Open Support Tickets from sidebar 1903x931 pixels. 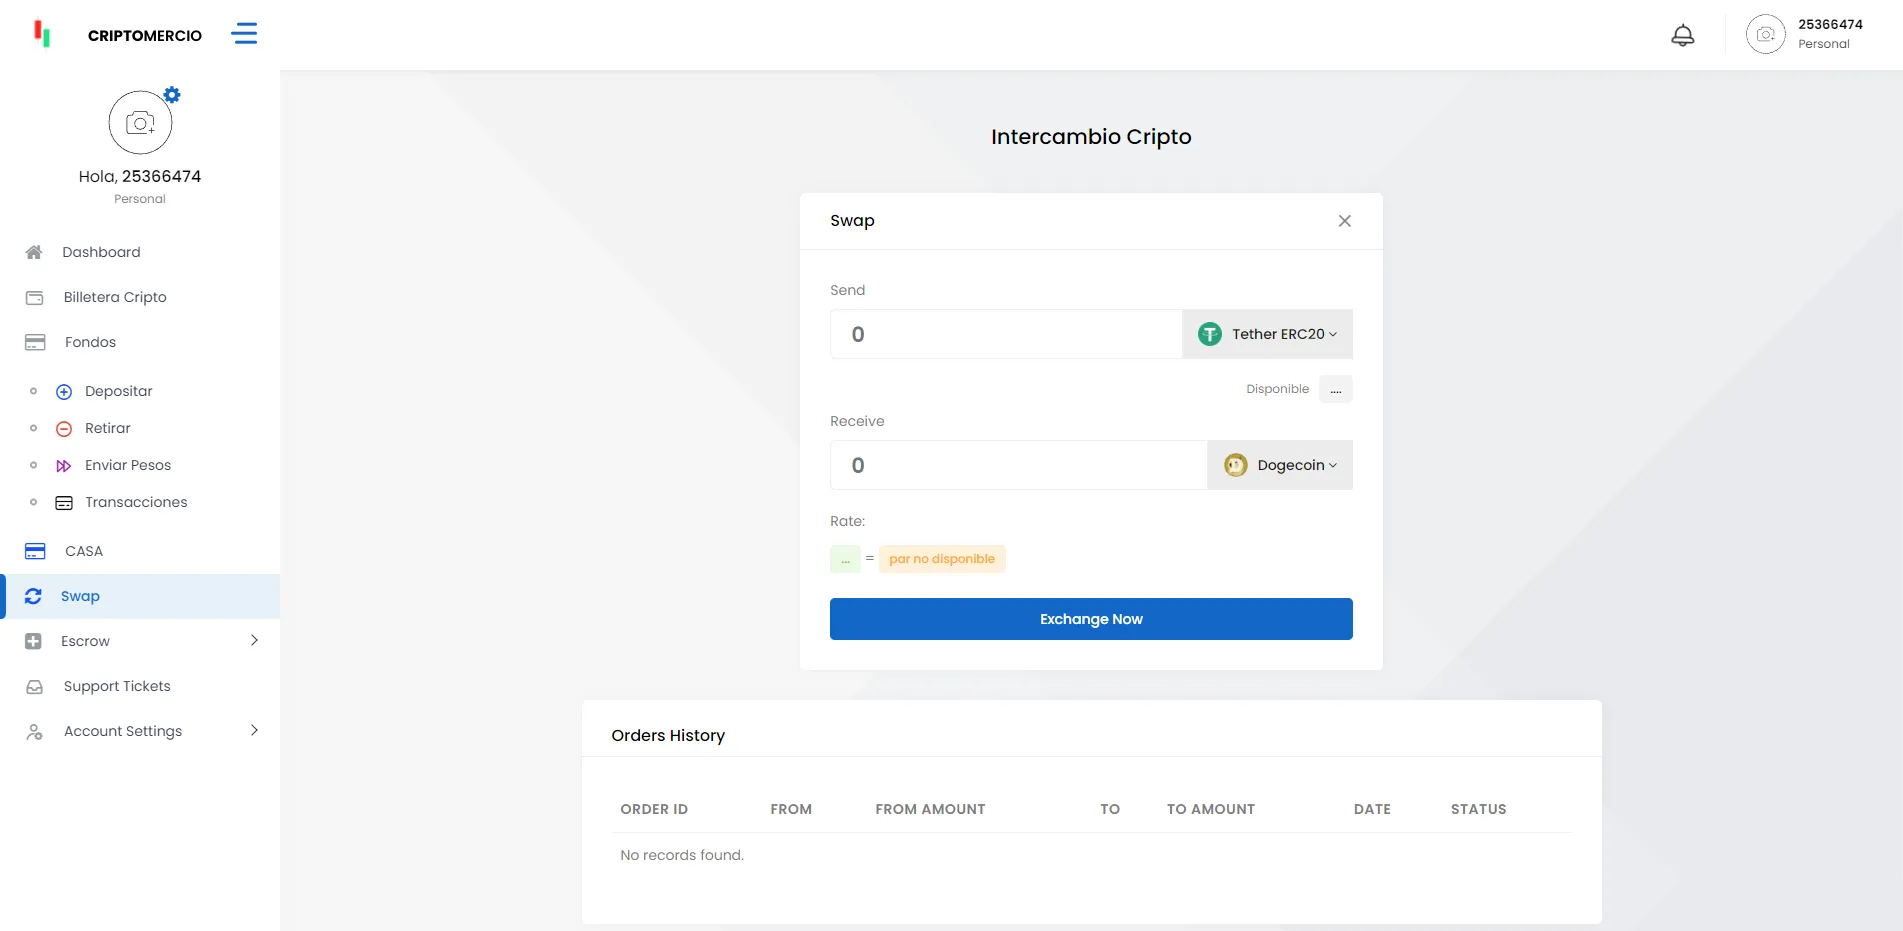coord(117,686)
